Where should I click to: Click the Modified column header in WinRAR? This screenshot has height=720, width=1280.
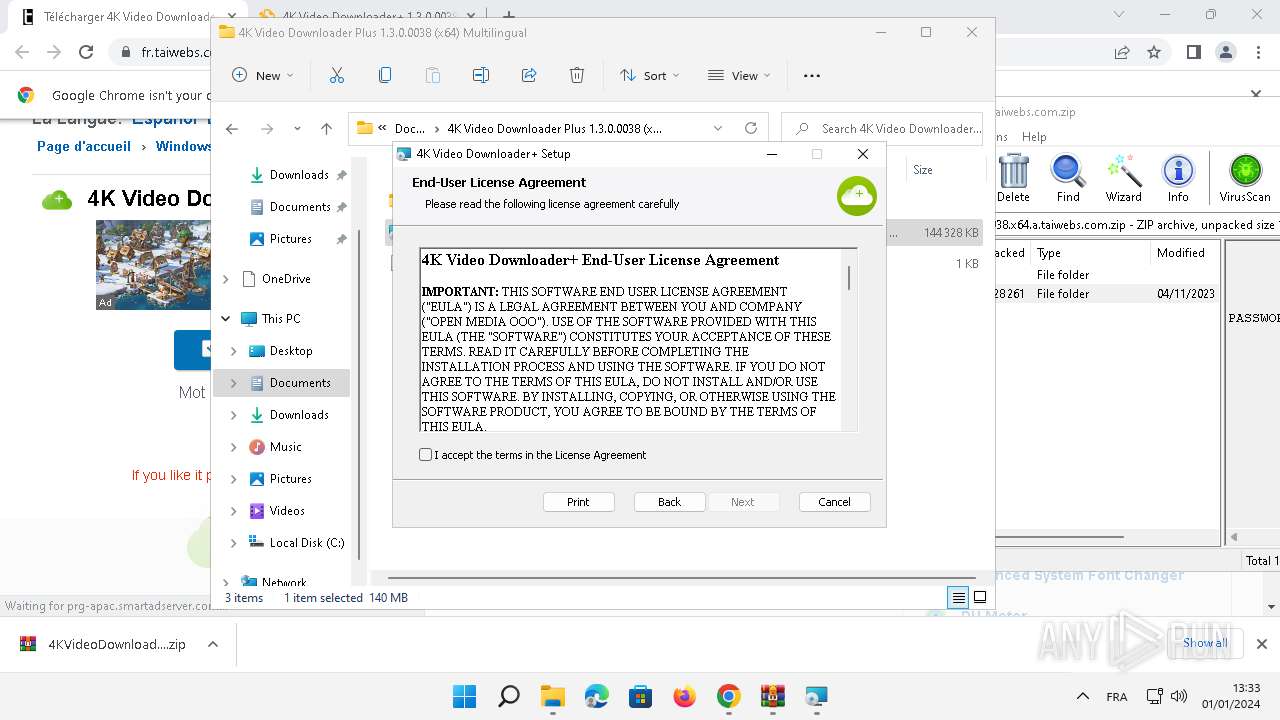tap(1181, 253)
